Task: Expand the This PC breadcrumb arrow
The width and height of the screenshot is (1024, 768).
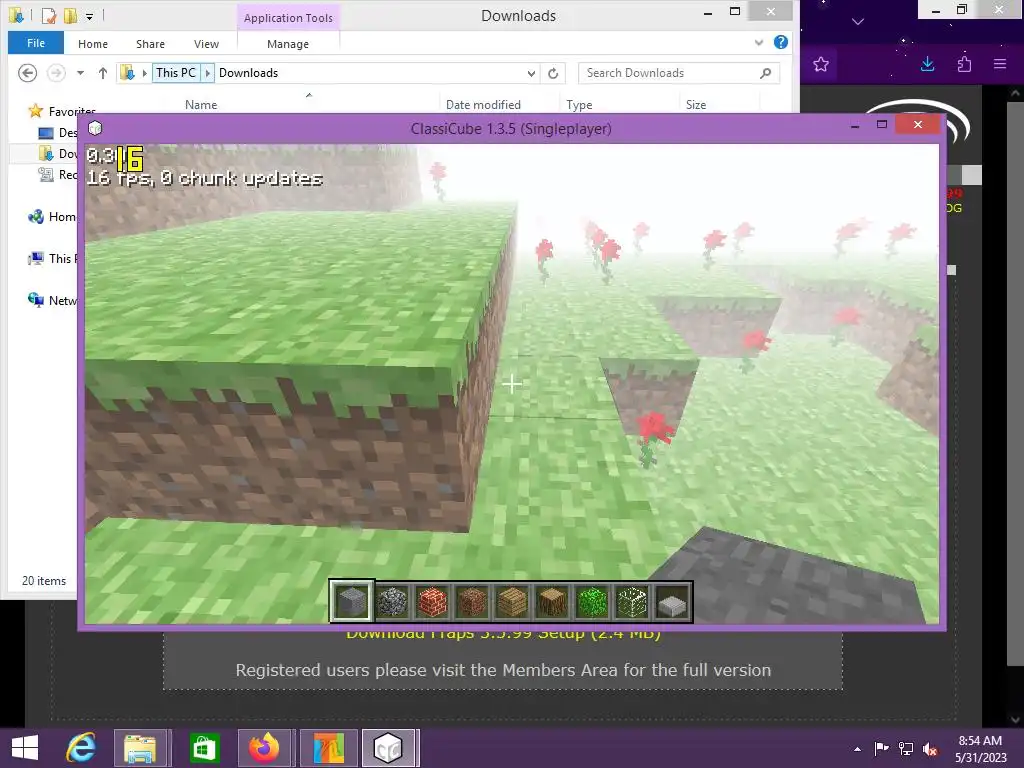Action: [208, 73]
